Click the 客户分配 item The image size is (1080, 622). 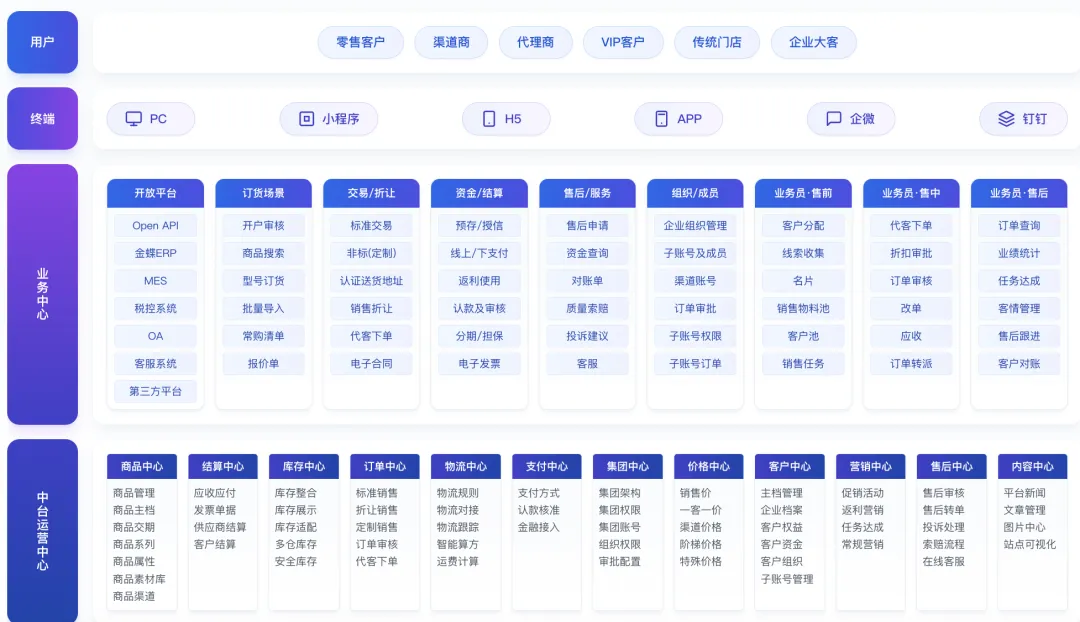tap(803, 225)
